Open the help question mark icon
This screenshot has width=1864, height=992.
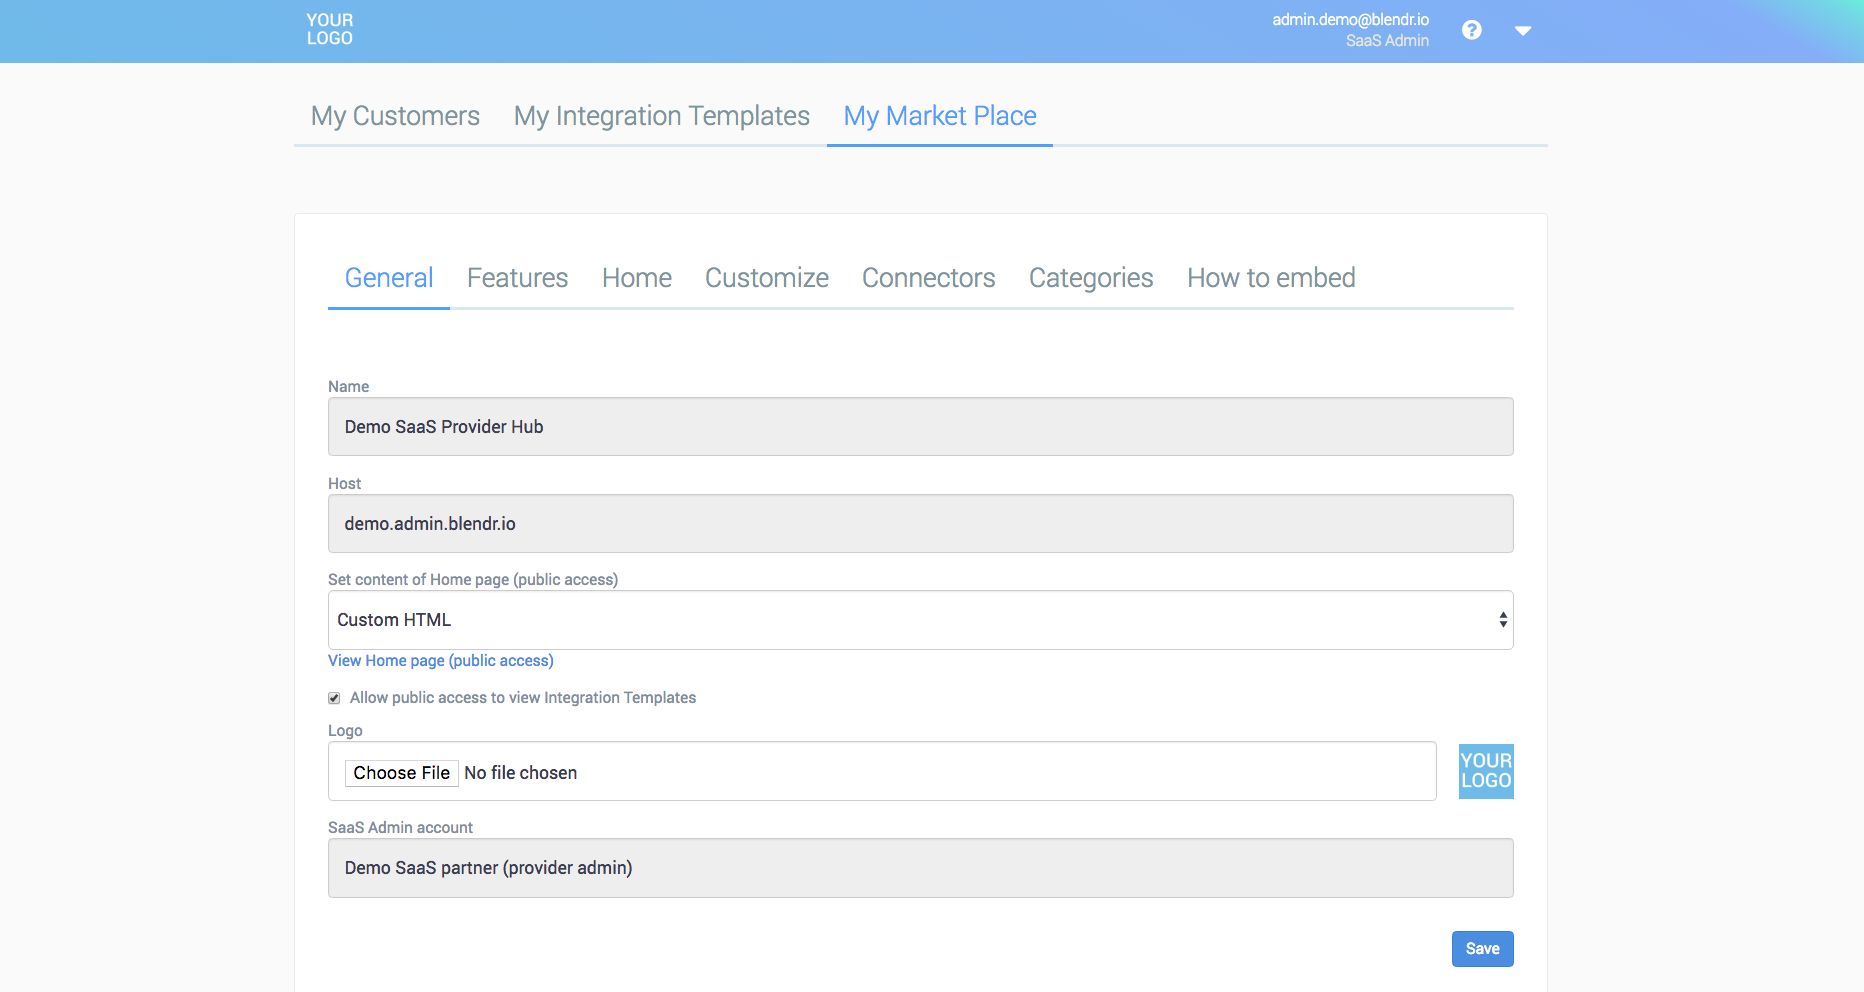pos(1472,30)
